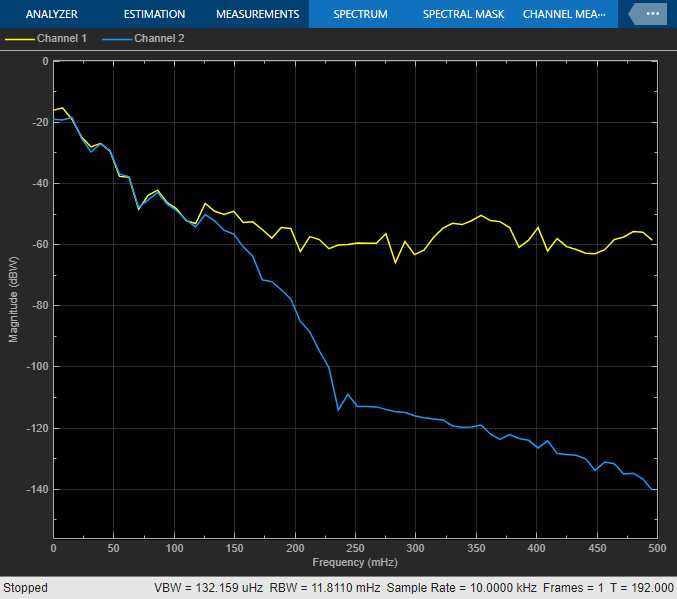Click the Sample Rate = 10.0000 kHz entry
The width and height of the screenshot is (677, 599).
462,588
